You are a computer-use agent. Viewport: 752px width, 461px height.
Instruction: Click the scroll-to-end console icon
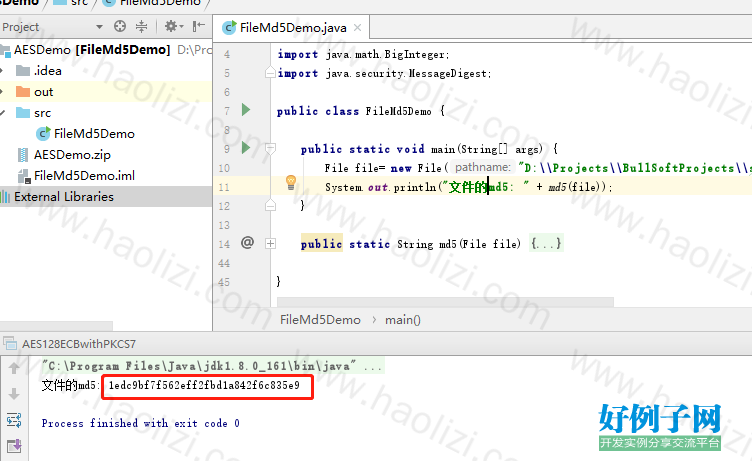point(14,446)
